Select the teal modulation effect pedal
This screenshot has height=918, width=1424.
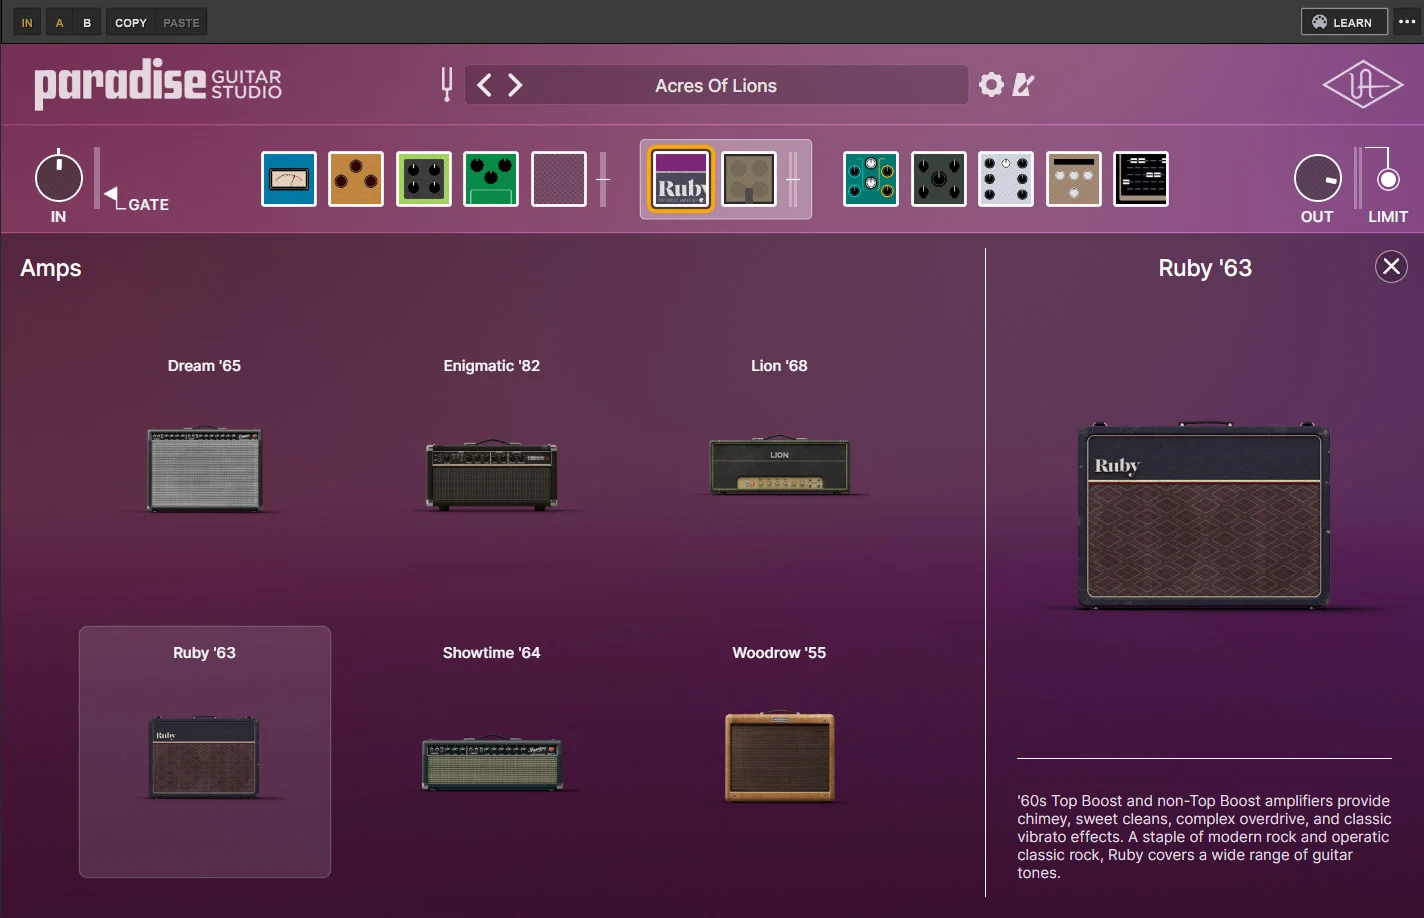(x=871, y=179)
